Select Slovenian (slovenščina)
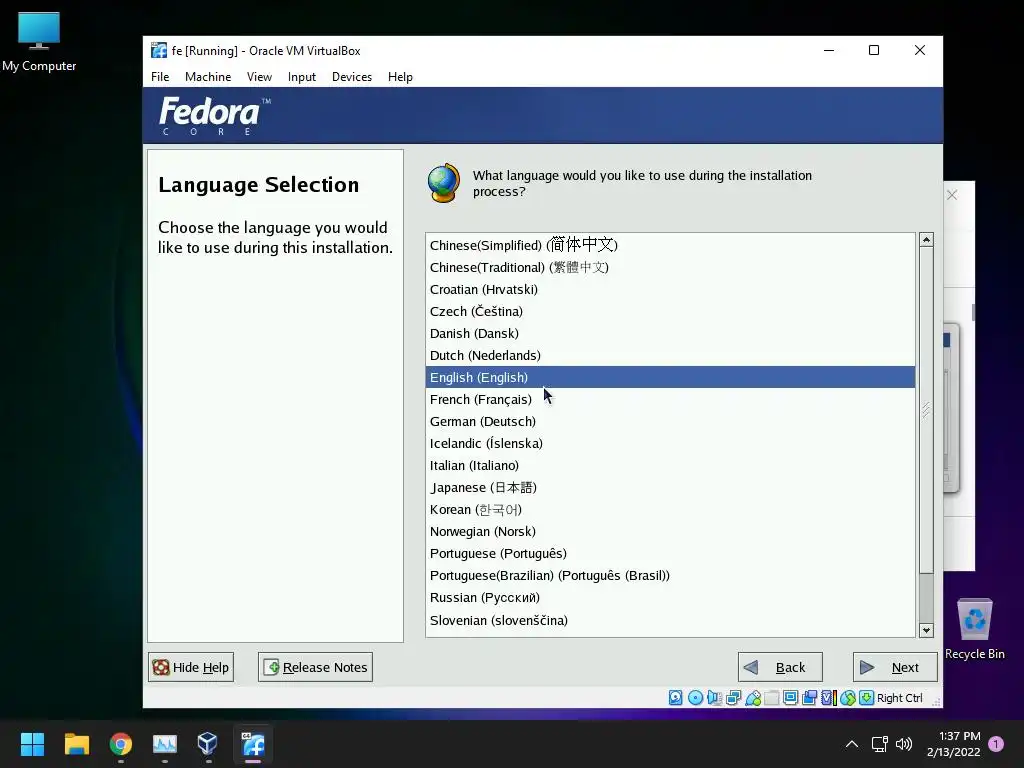 (670, 620)
